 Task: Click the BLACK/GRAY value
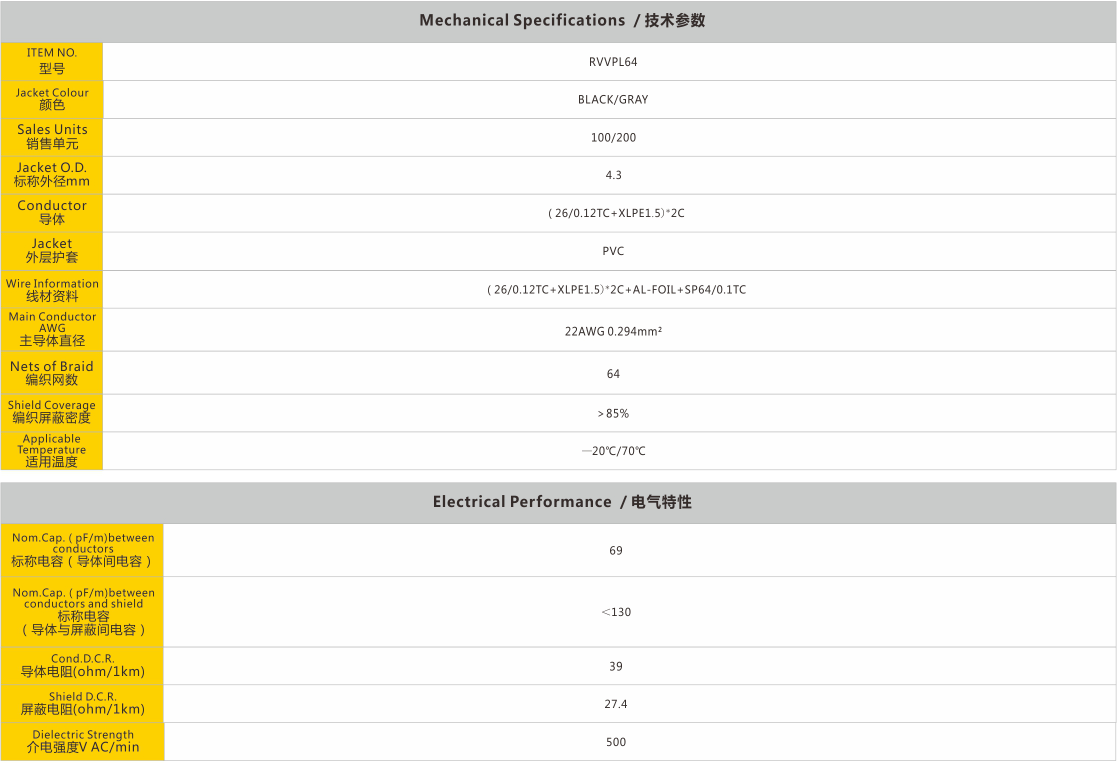(613, 100)
